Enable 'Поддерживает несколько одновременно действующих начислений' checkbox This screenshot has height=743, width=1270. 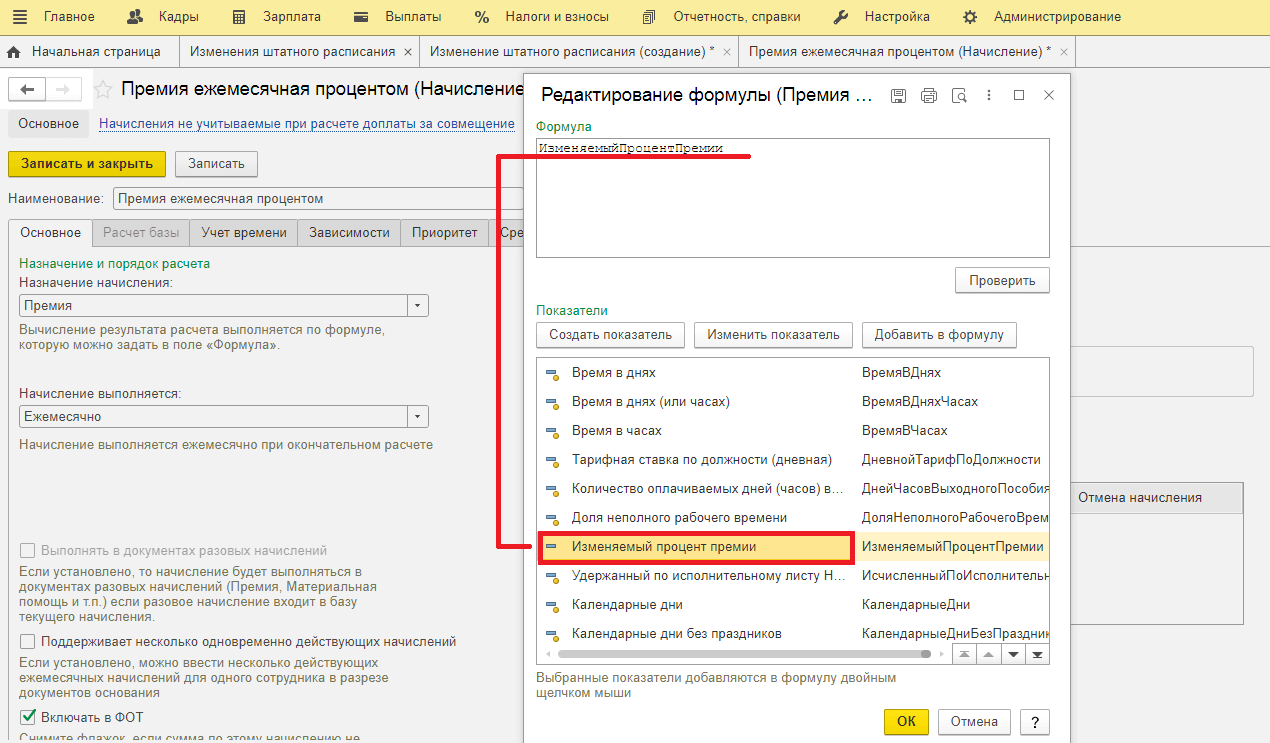28,642
